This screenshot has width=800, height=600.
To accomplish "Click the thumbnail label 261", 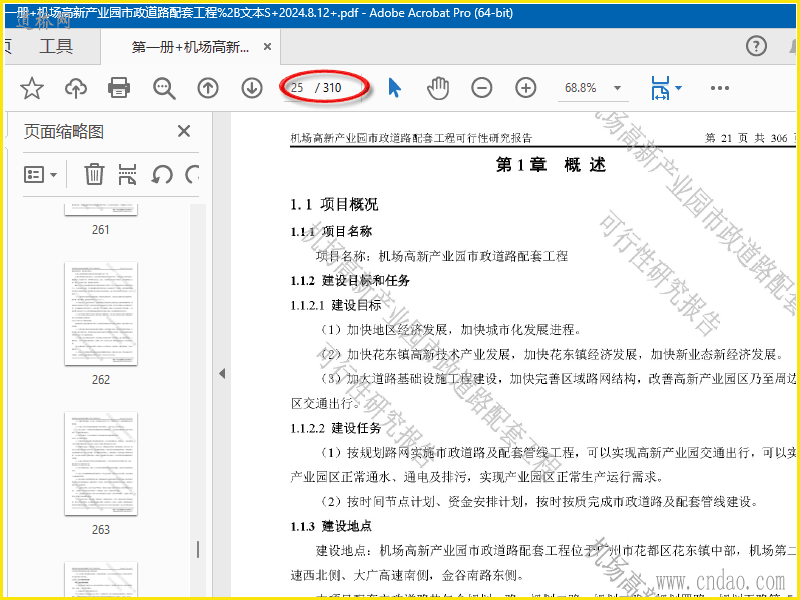I will 101,230.
